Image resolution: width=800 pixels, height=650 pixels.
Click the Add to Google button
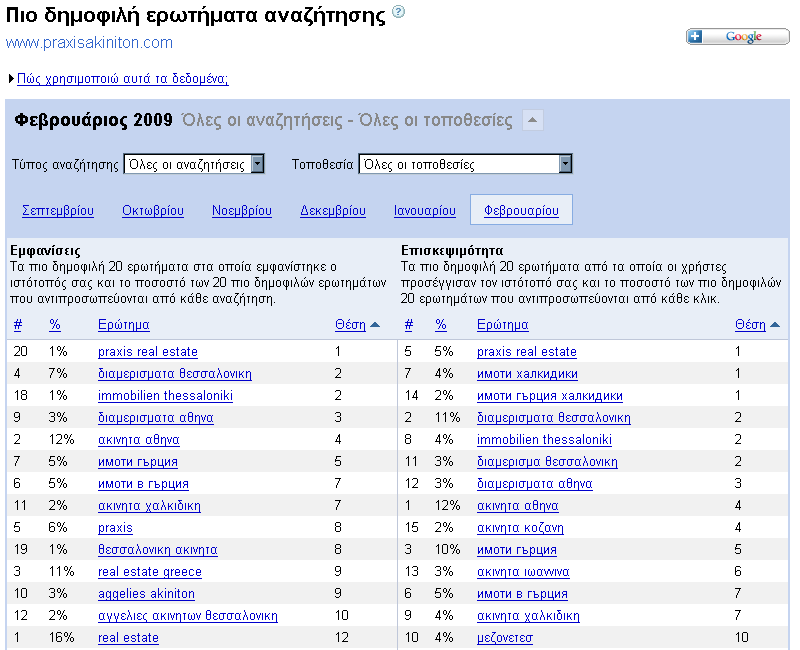click(x=738, y=37)
